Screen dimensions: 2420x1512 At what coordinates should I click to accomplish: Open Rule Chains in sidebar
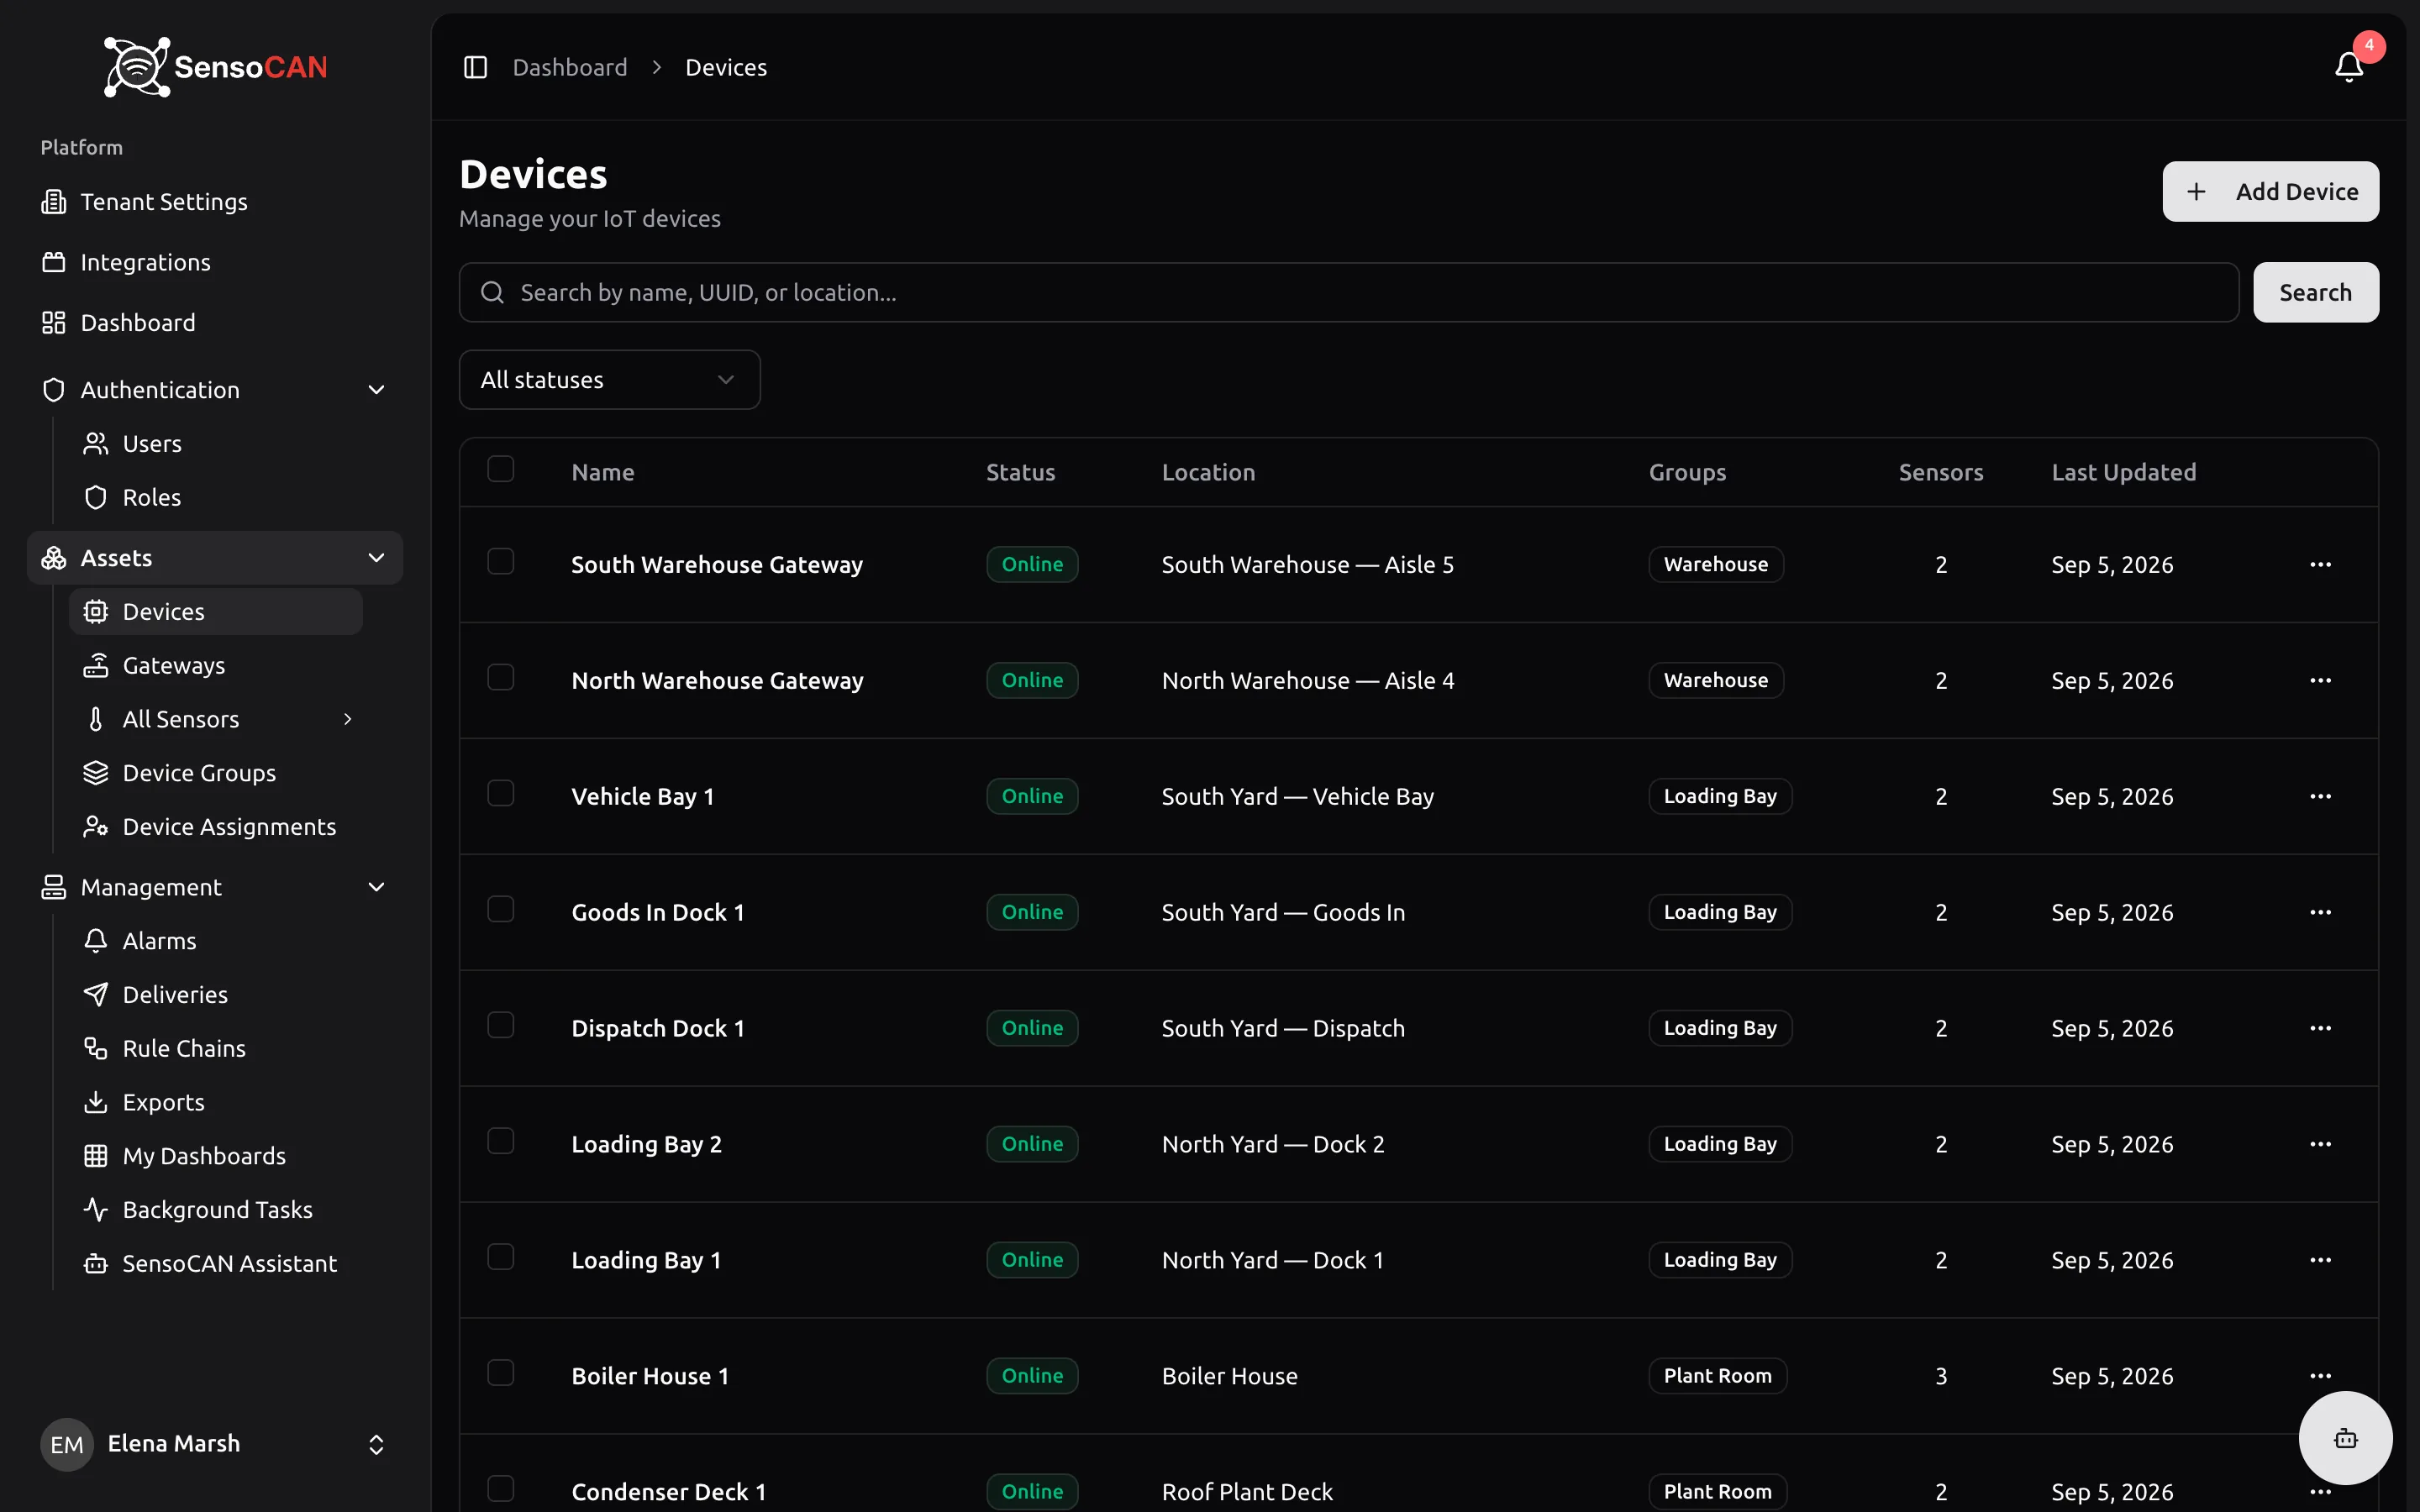click(215, 1048)
